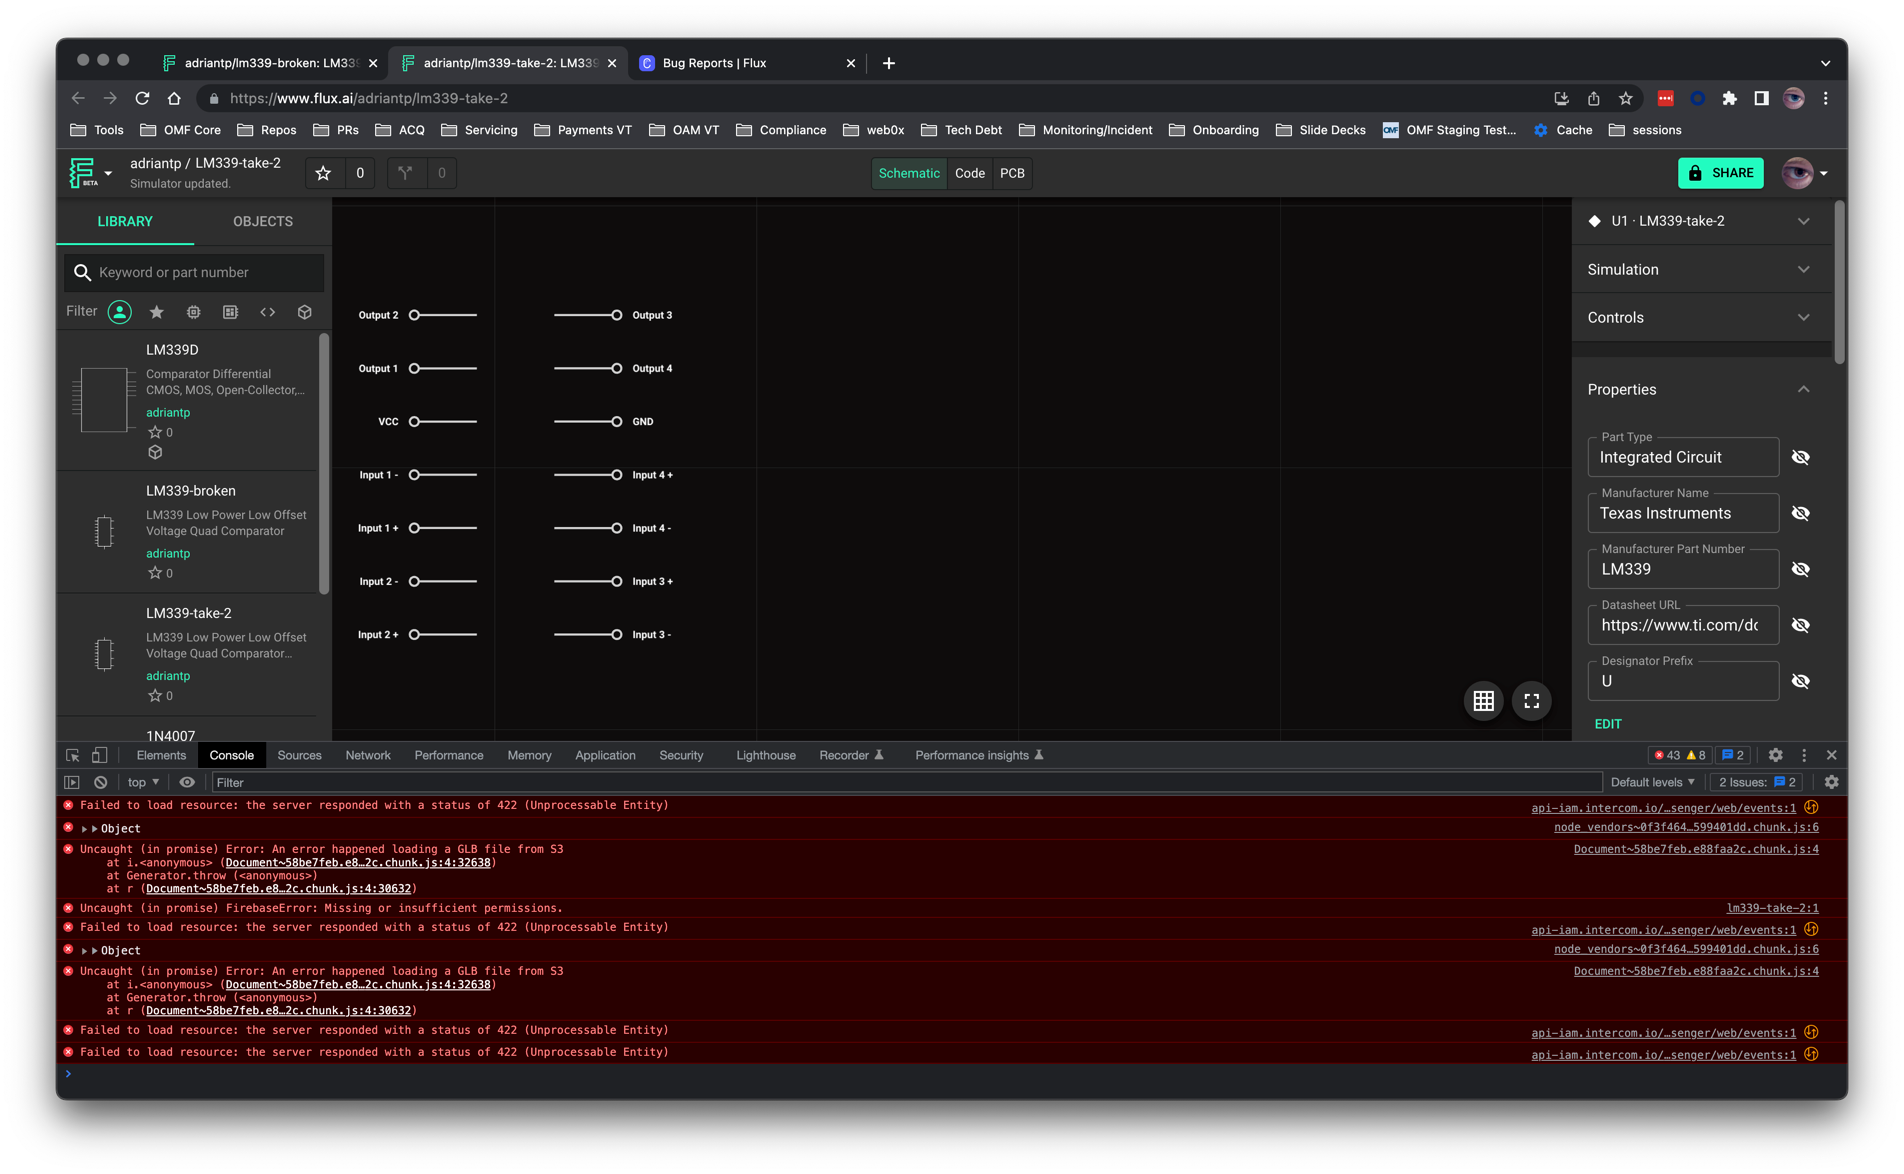
Task: Hide the Manufacturer Part Number property
Action: (1800, 569)
